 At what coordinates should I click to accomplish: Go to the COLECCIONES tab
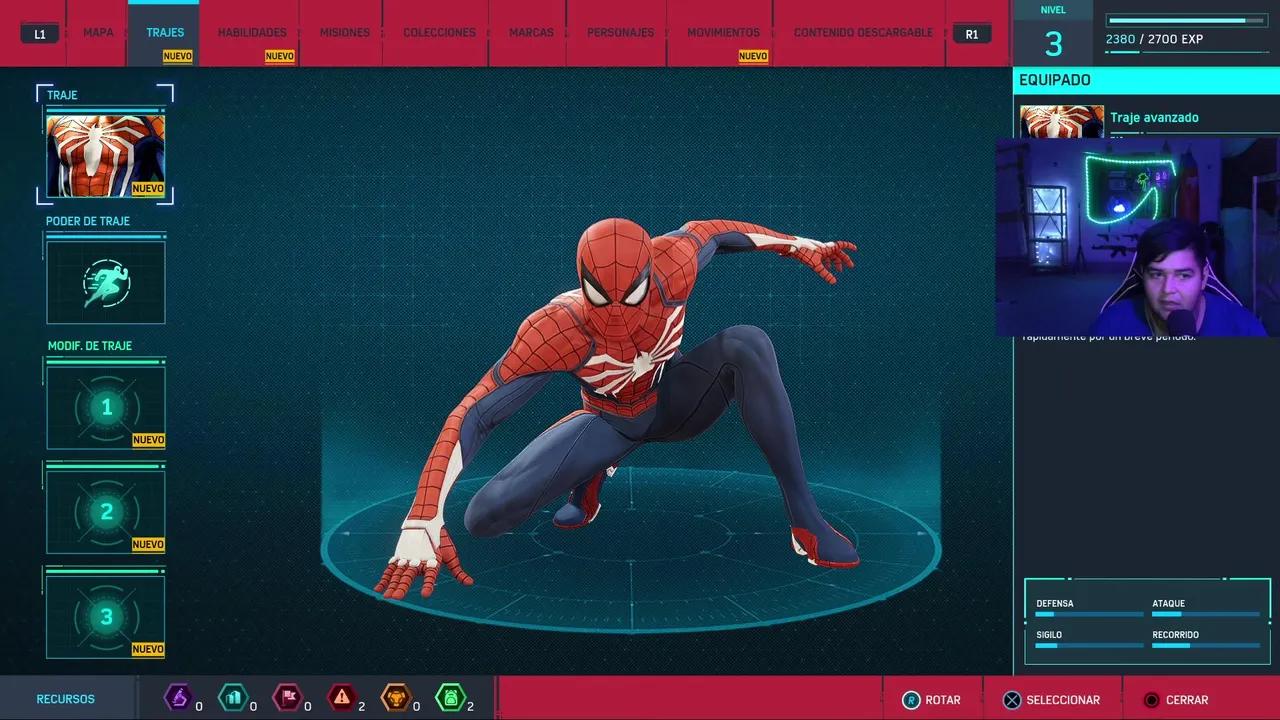tap(439, 33)
